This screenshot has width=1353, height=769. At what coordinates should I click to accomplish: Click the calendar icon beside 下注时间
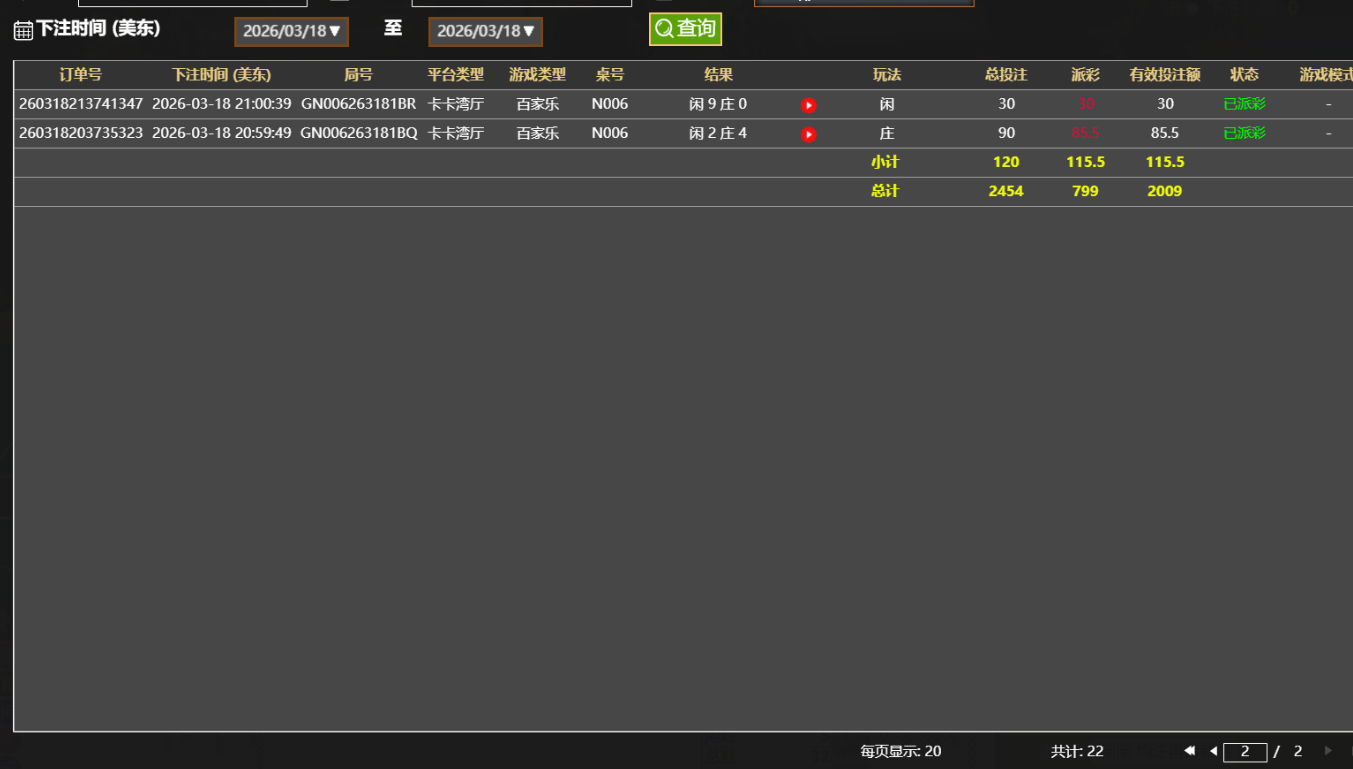(23, 31)
